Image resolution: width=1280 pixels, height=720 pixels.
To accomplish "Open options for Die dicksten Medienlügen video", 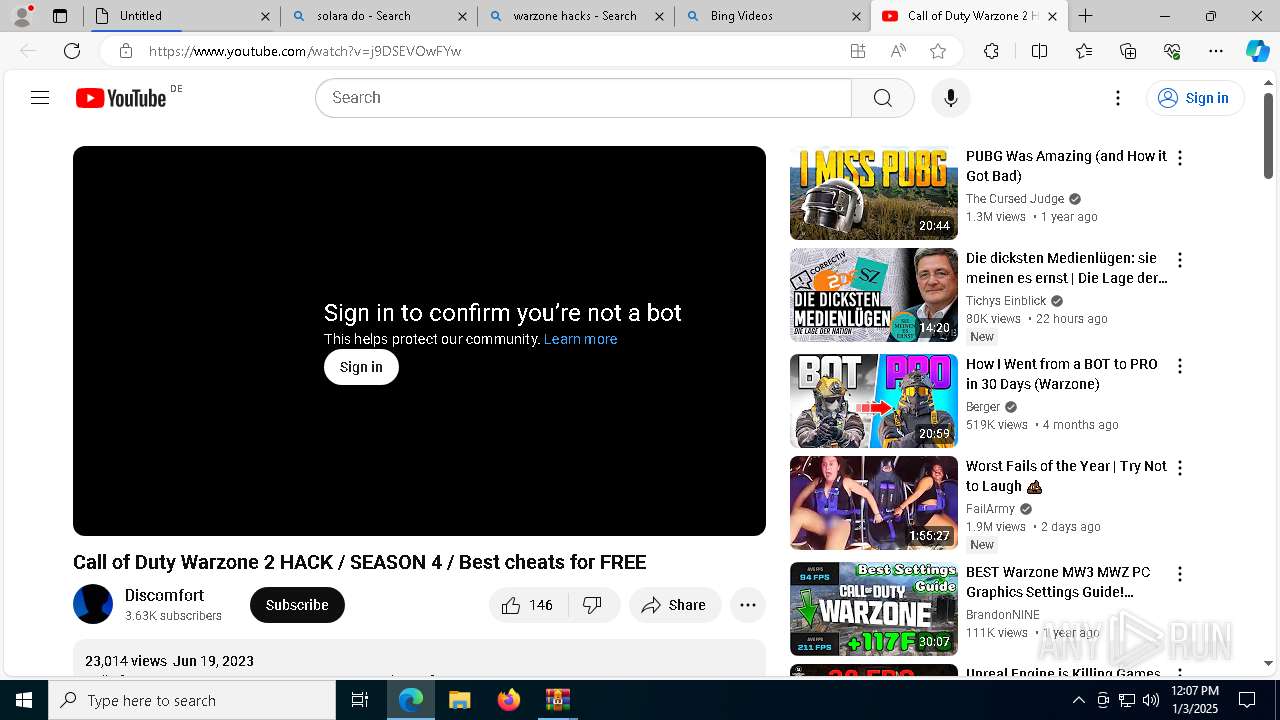I will click(x=1180, y=260).
